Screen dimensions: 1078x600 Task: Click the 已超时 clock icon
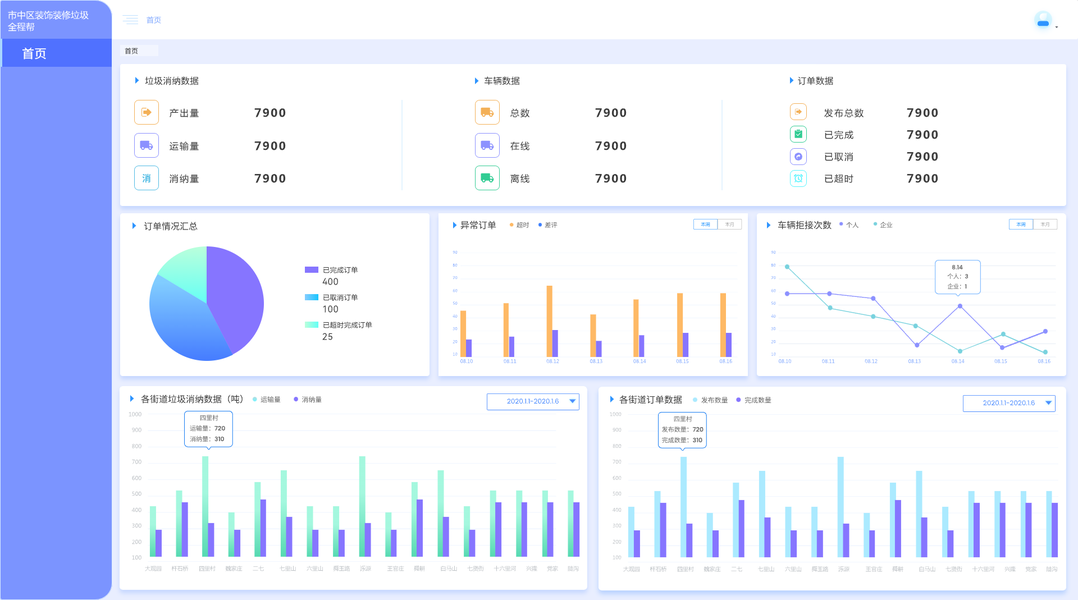tap(798, 179)
